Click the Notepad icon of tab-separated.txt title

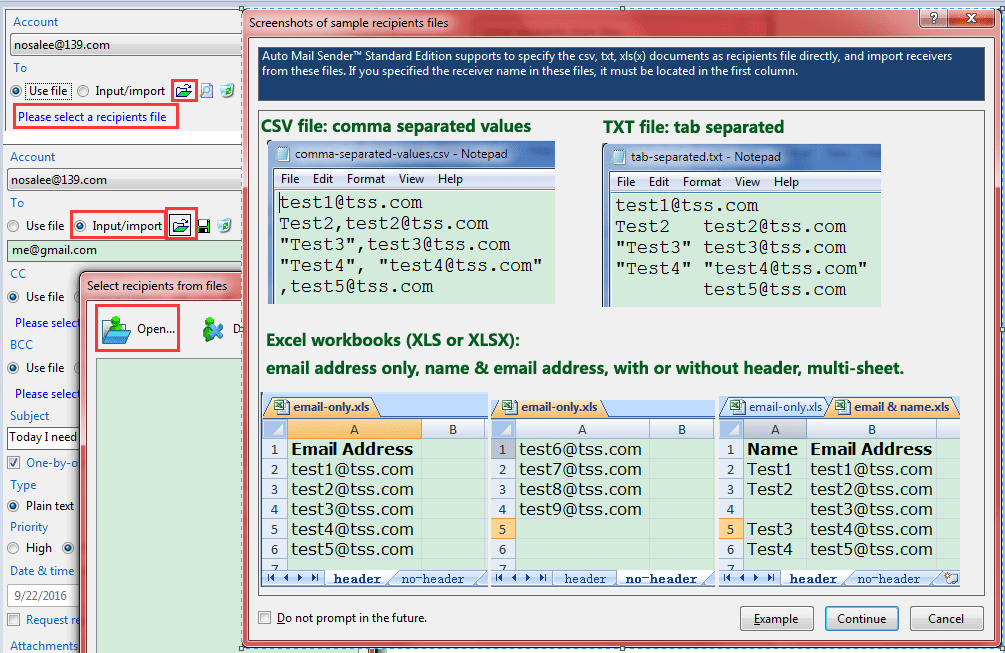[x=619, y=157]
